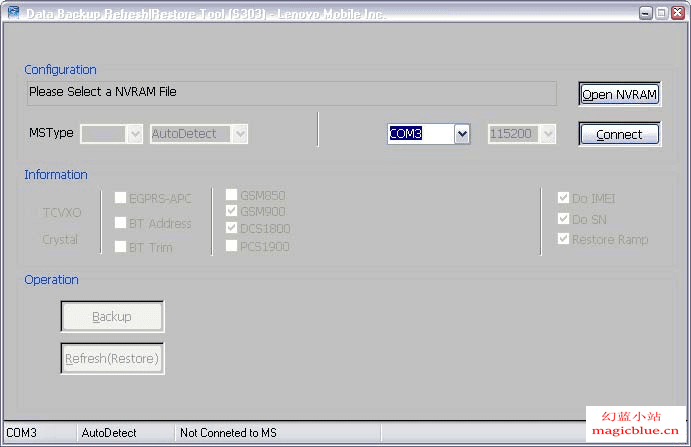Uncheck the GSM900 band checkbox

click(231, 211)
